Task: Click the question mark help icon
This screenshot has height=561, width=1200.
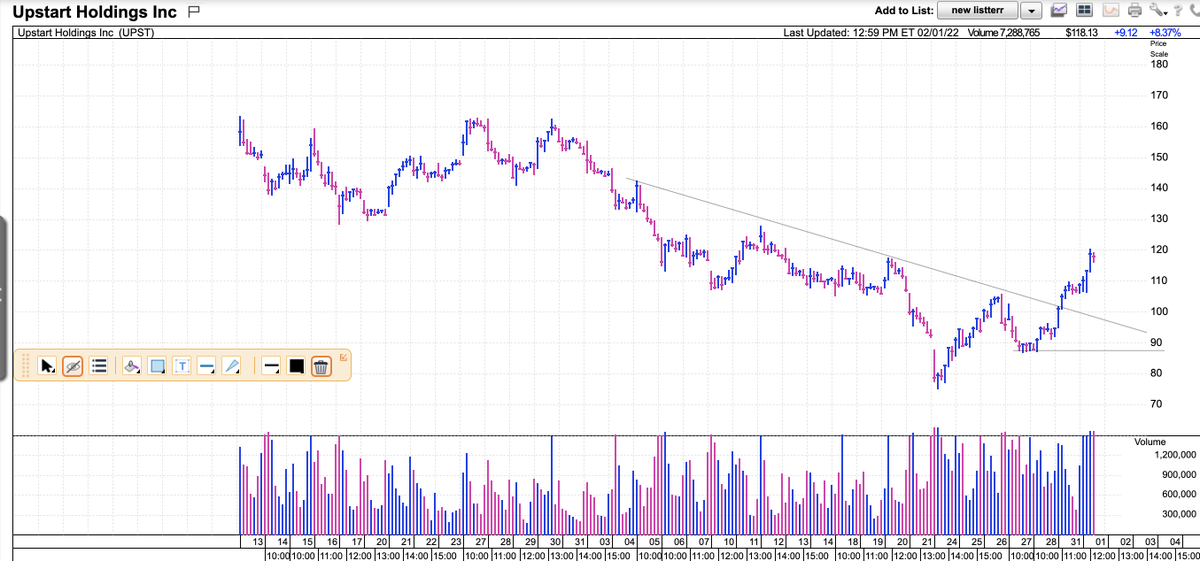Action: point(1179,10)
